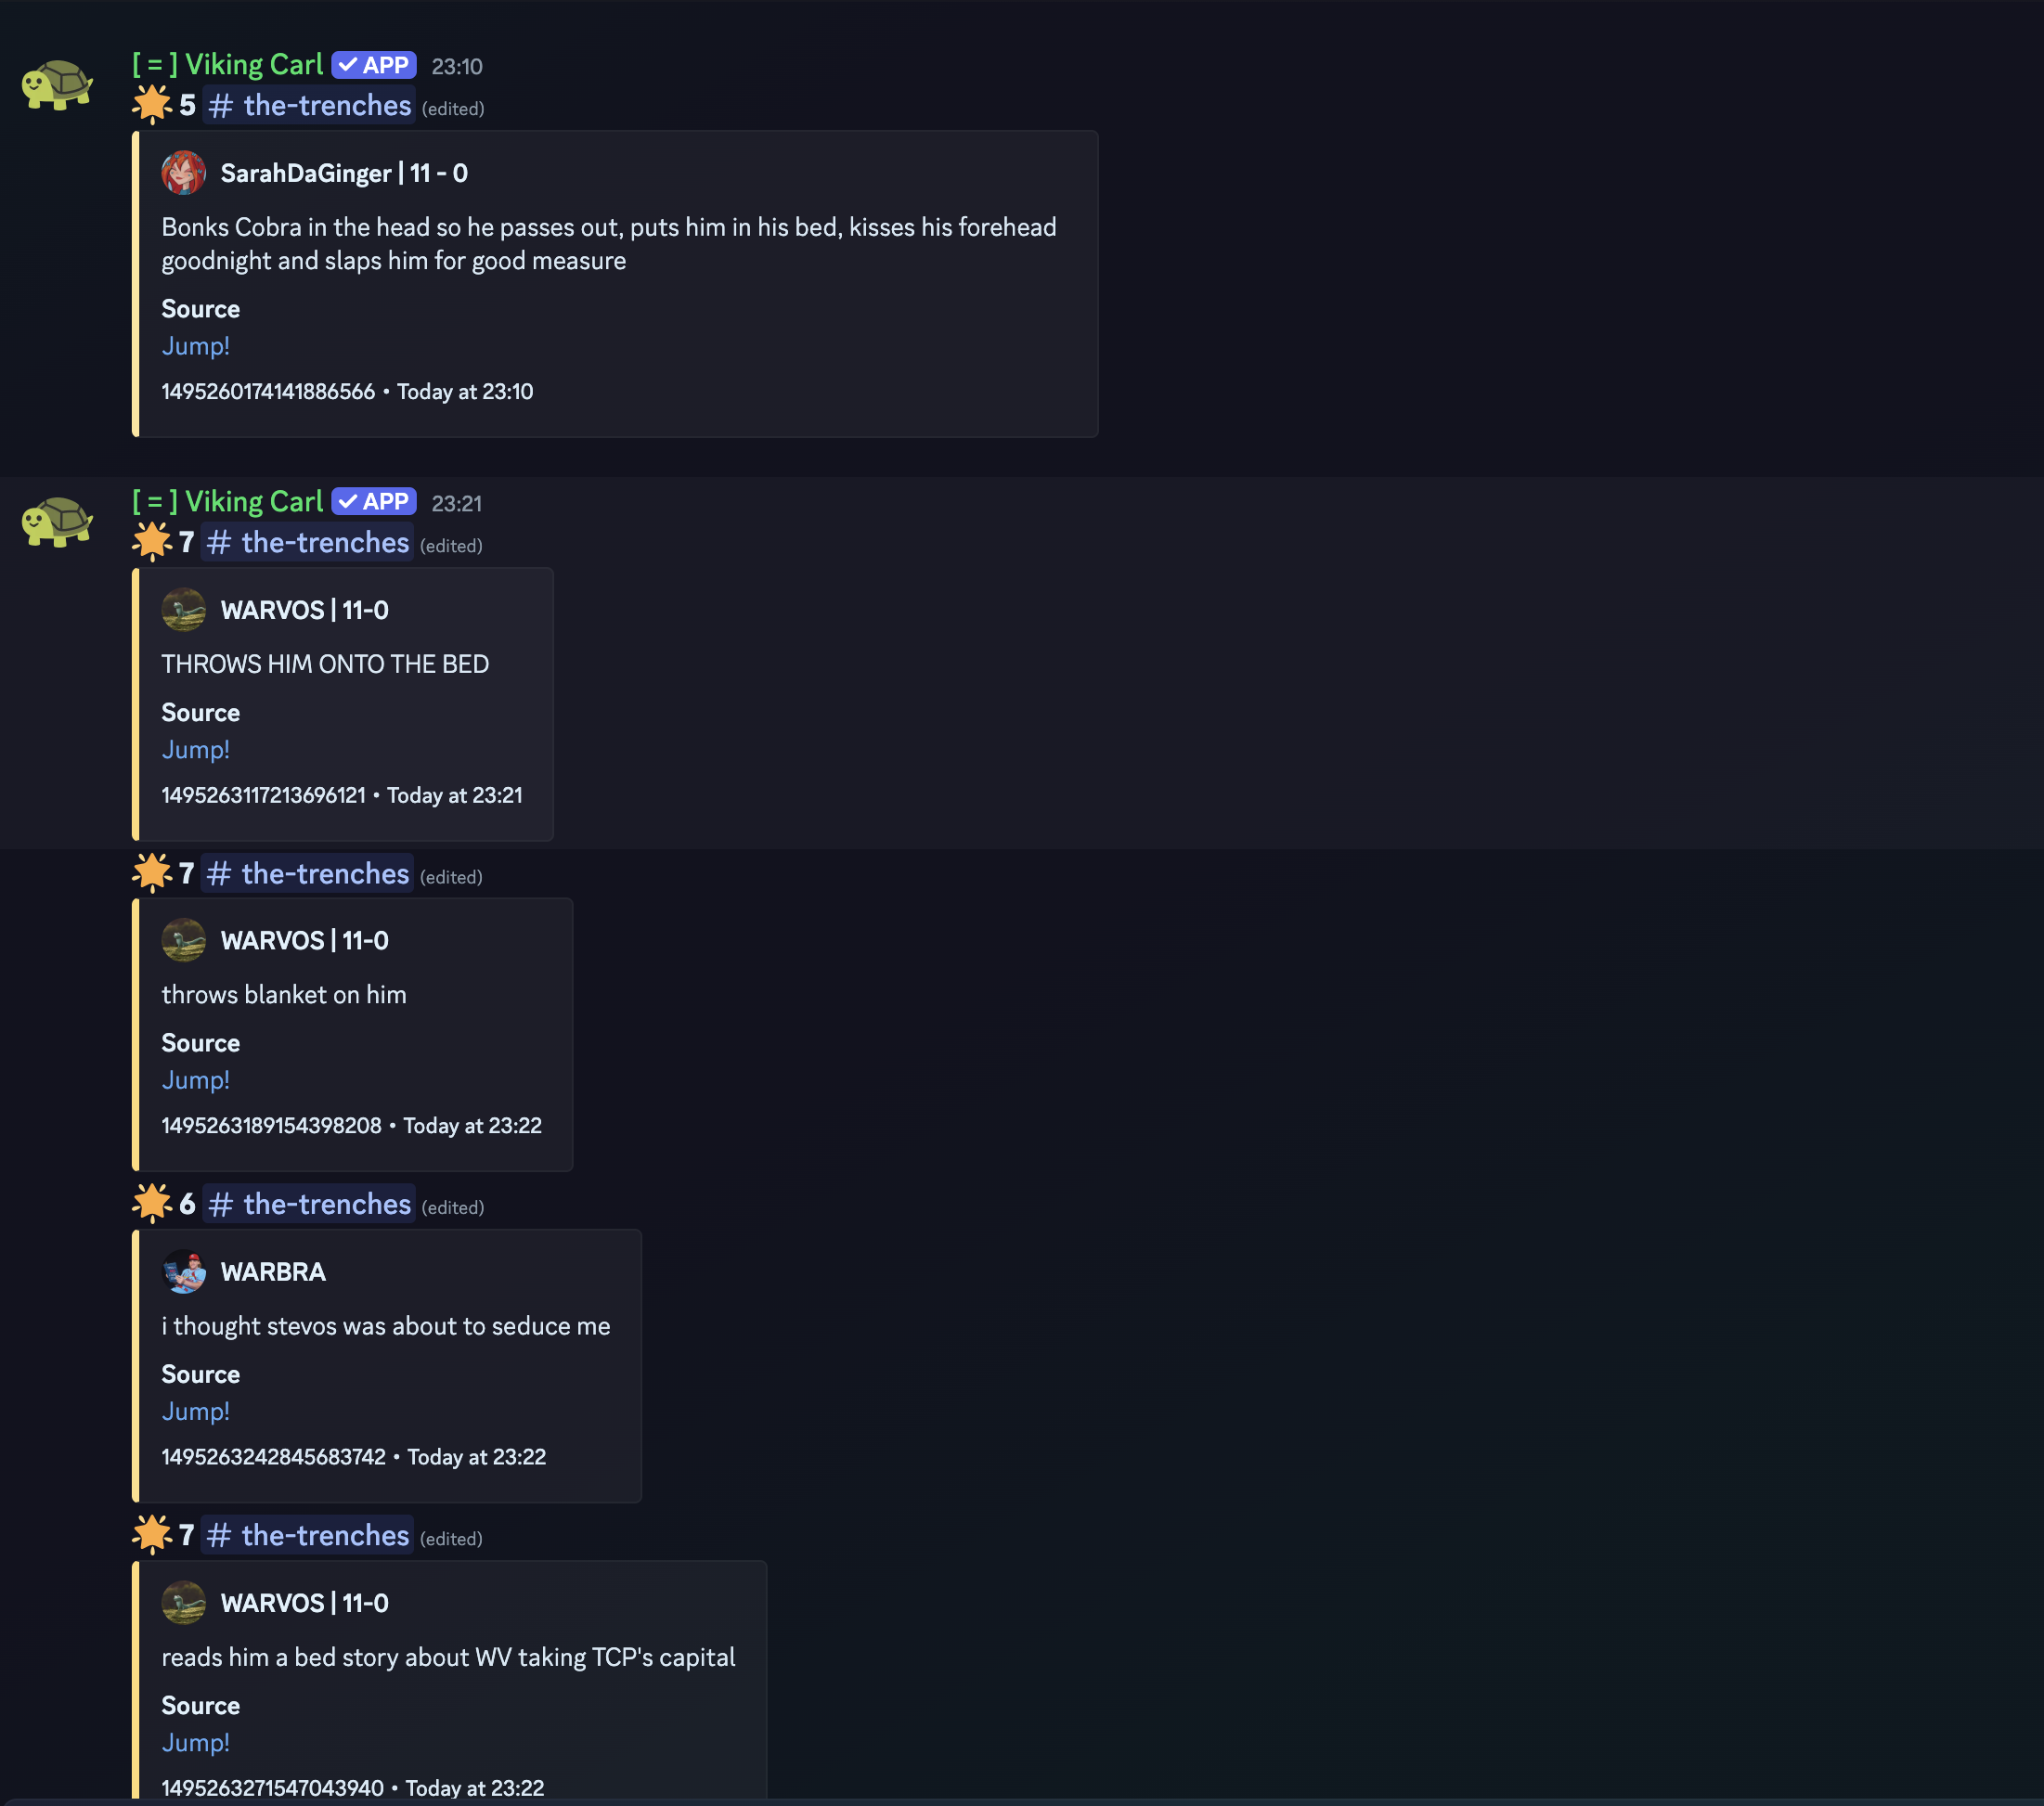Click WARBRA's avatar in the embed

tap(184, 1271)
